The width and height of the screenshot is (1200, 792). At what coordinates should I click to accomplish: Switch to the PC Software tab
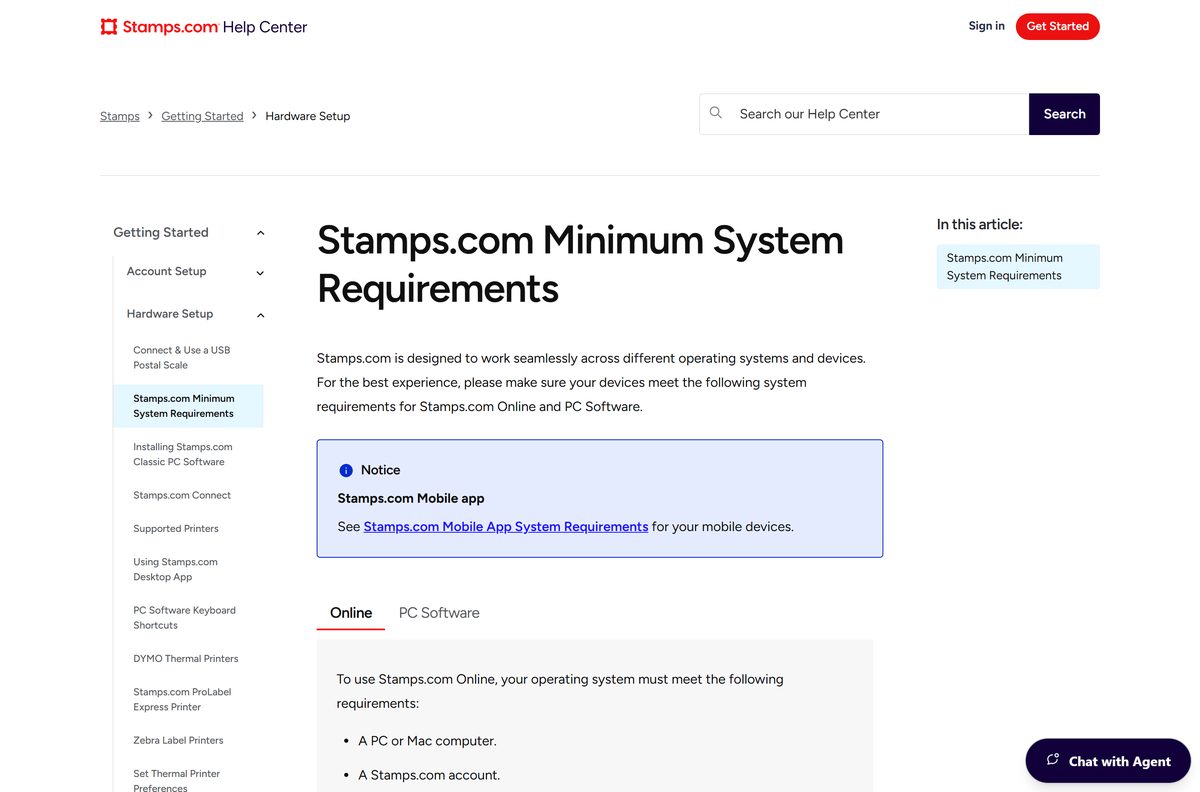(x=439, y=613)
